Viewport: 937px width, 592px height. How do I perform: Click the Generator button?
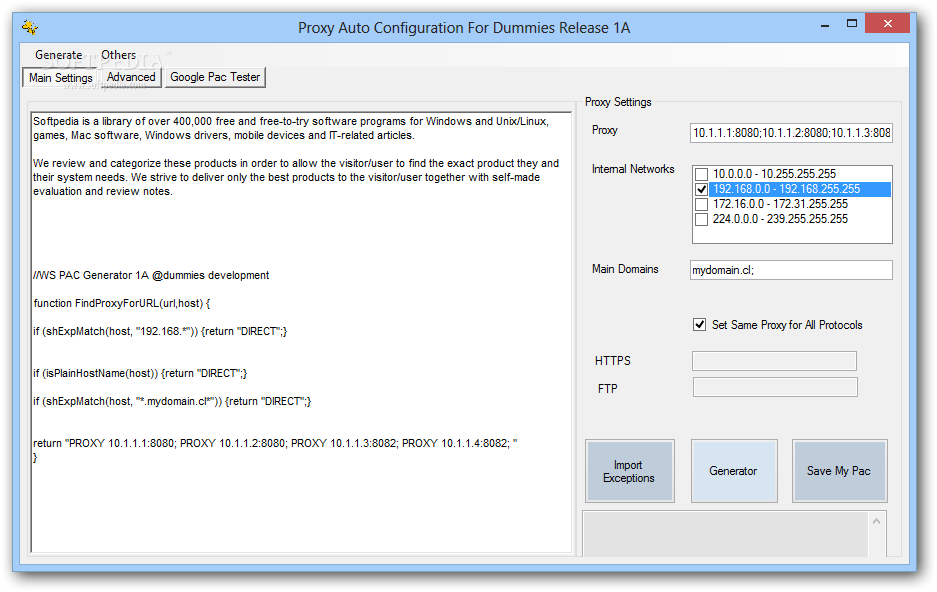[733, 471]
